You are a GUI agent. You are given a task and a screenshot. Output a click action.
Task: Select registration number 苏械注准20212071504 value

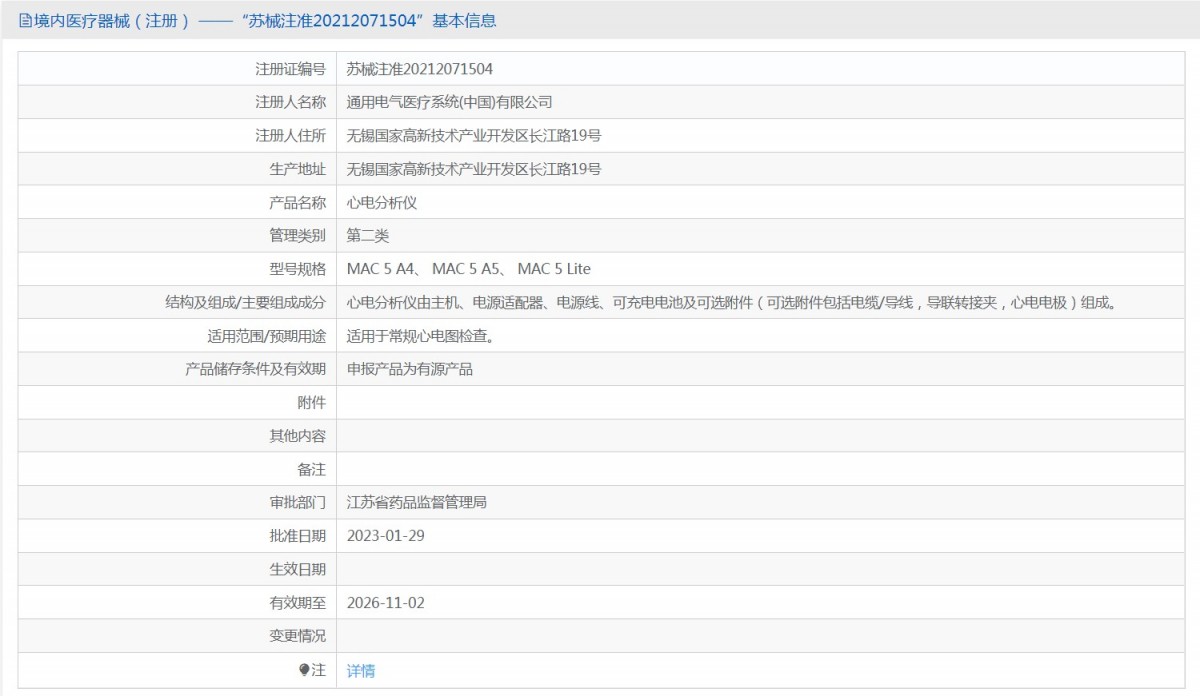420,69
